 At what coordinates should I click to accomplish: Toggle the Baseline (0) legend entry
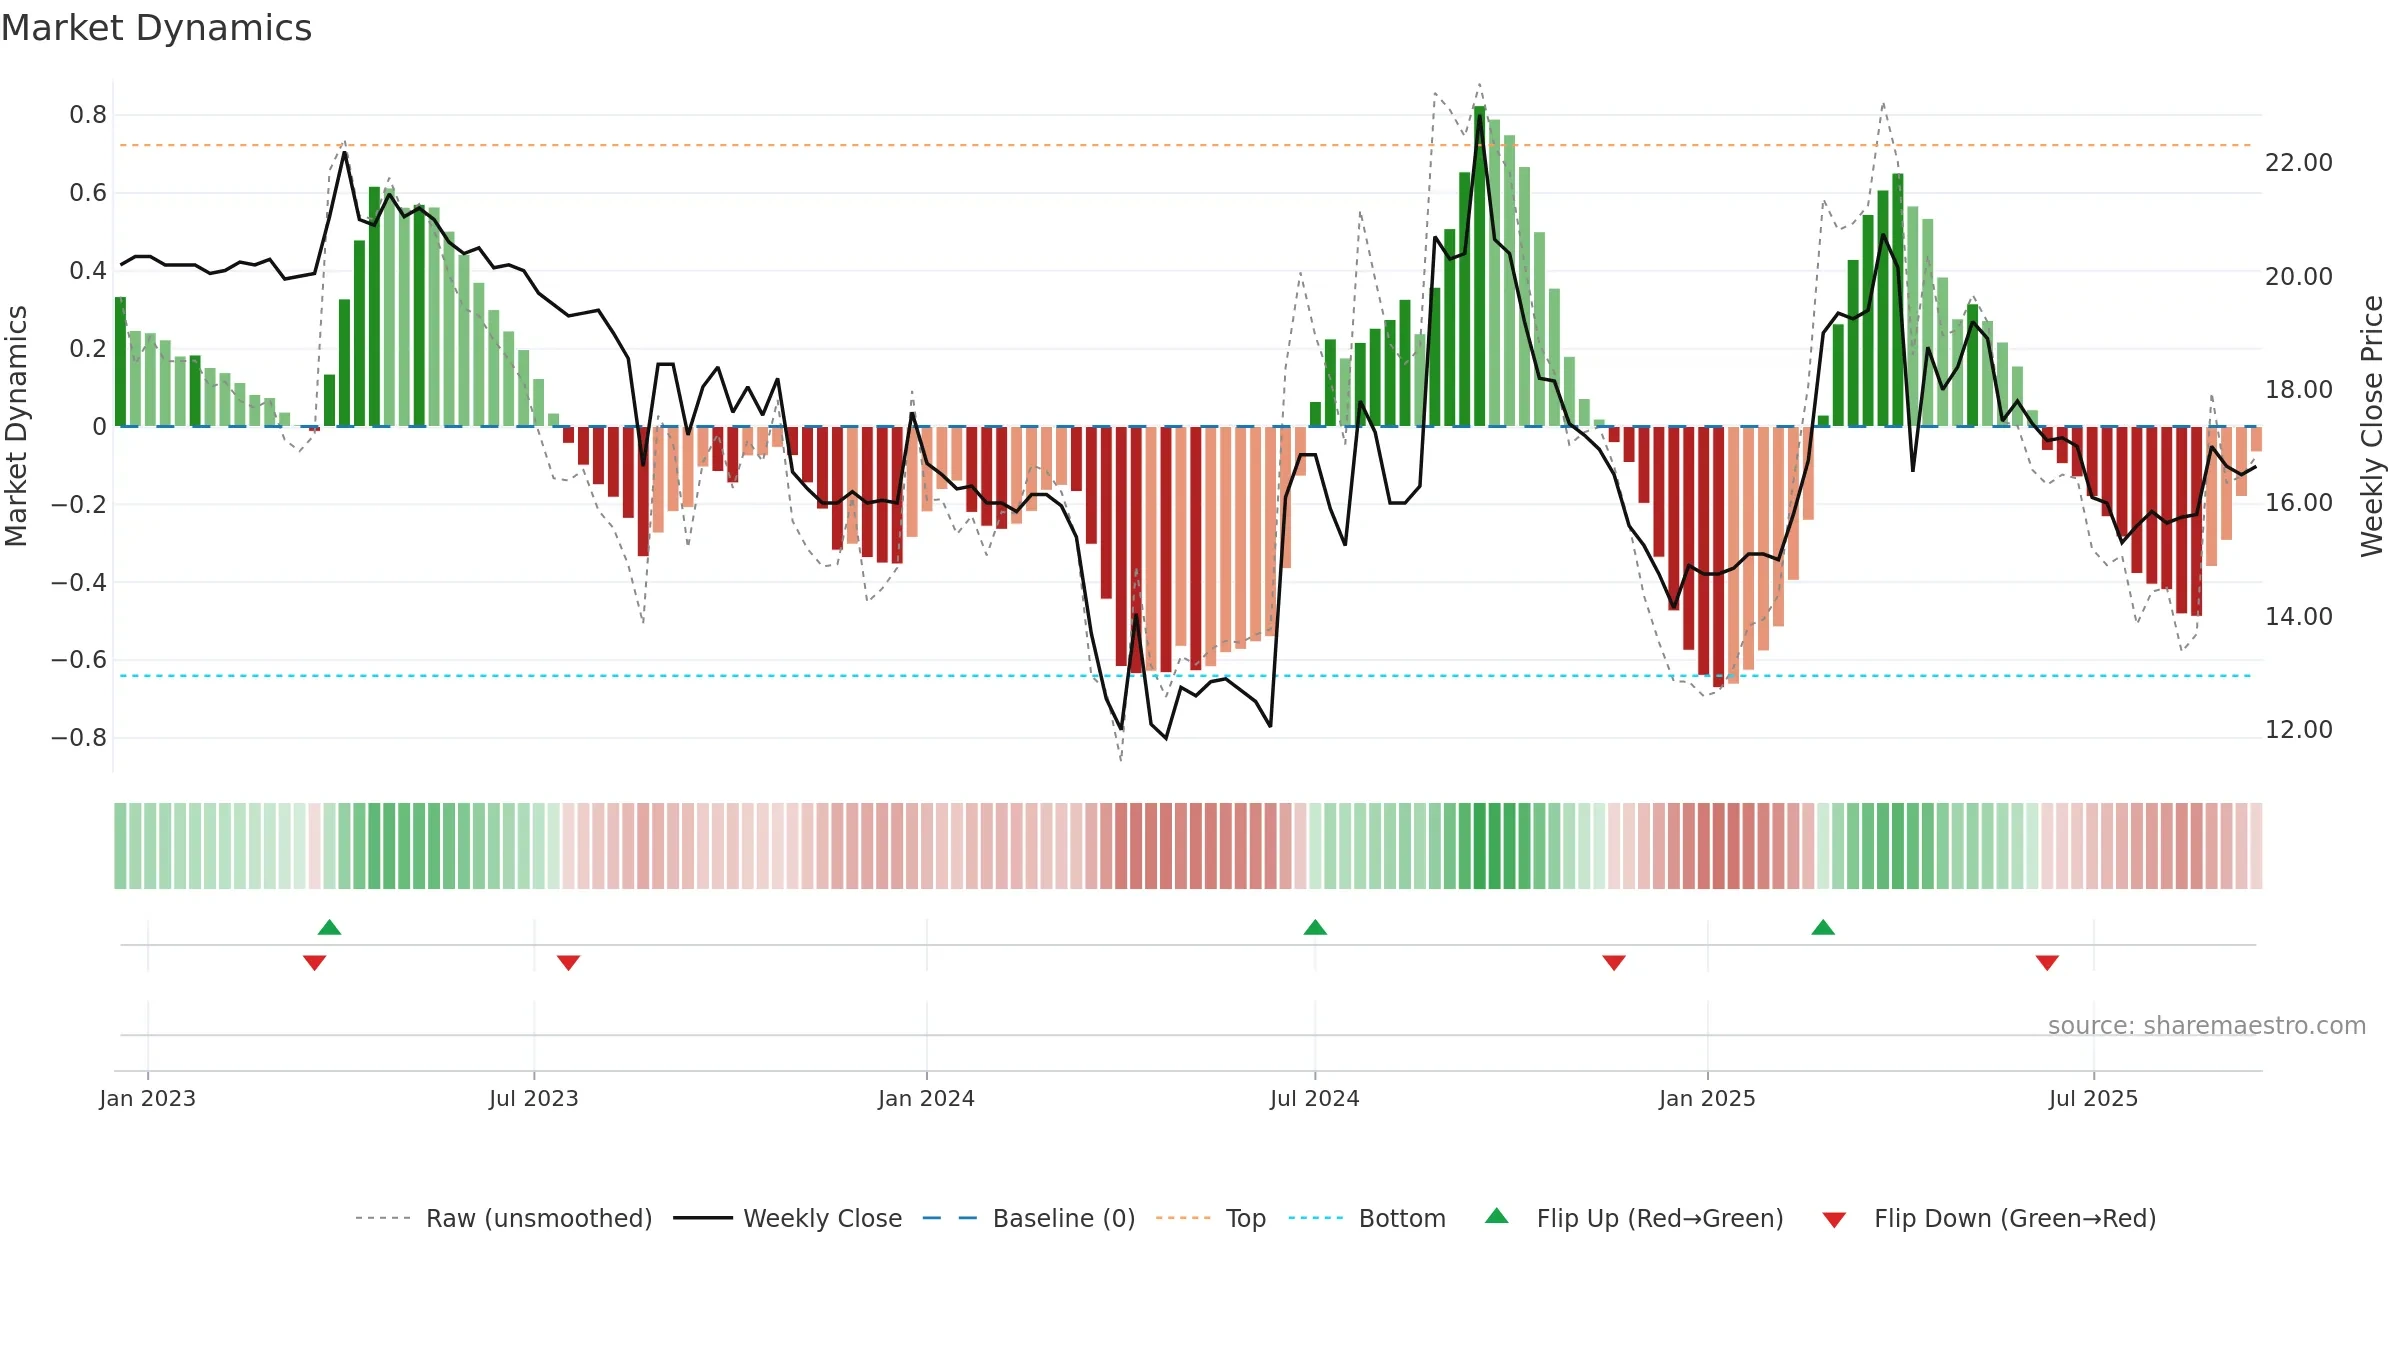click(1029, 1218)
